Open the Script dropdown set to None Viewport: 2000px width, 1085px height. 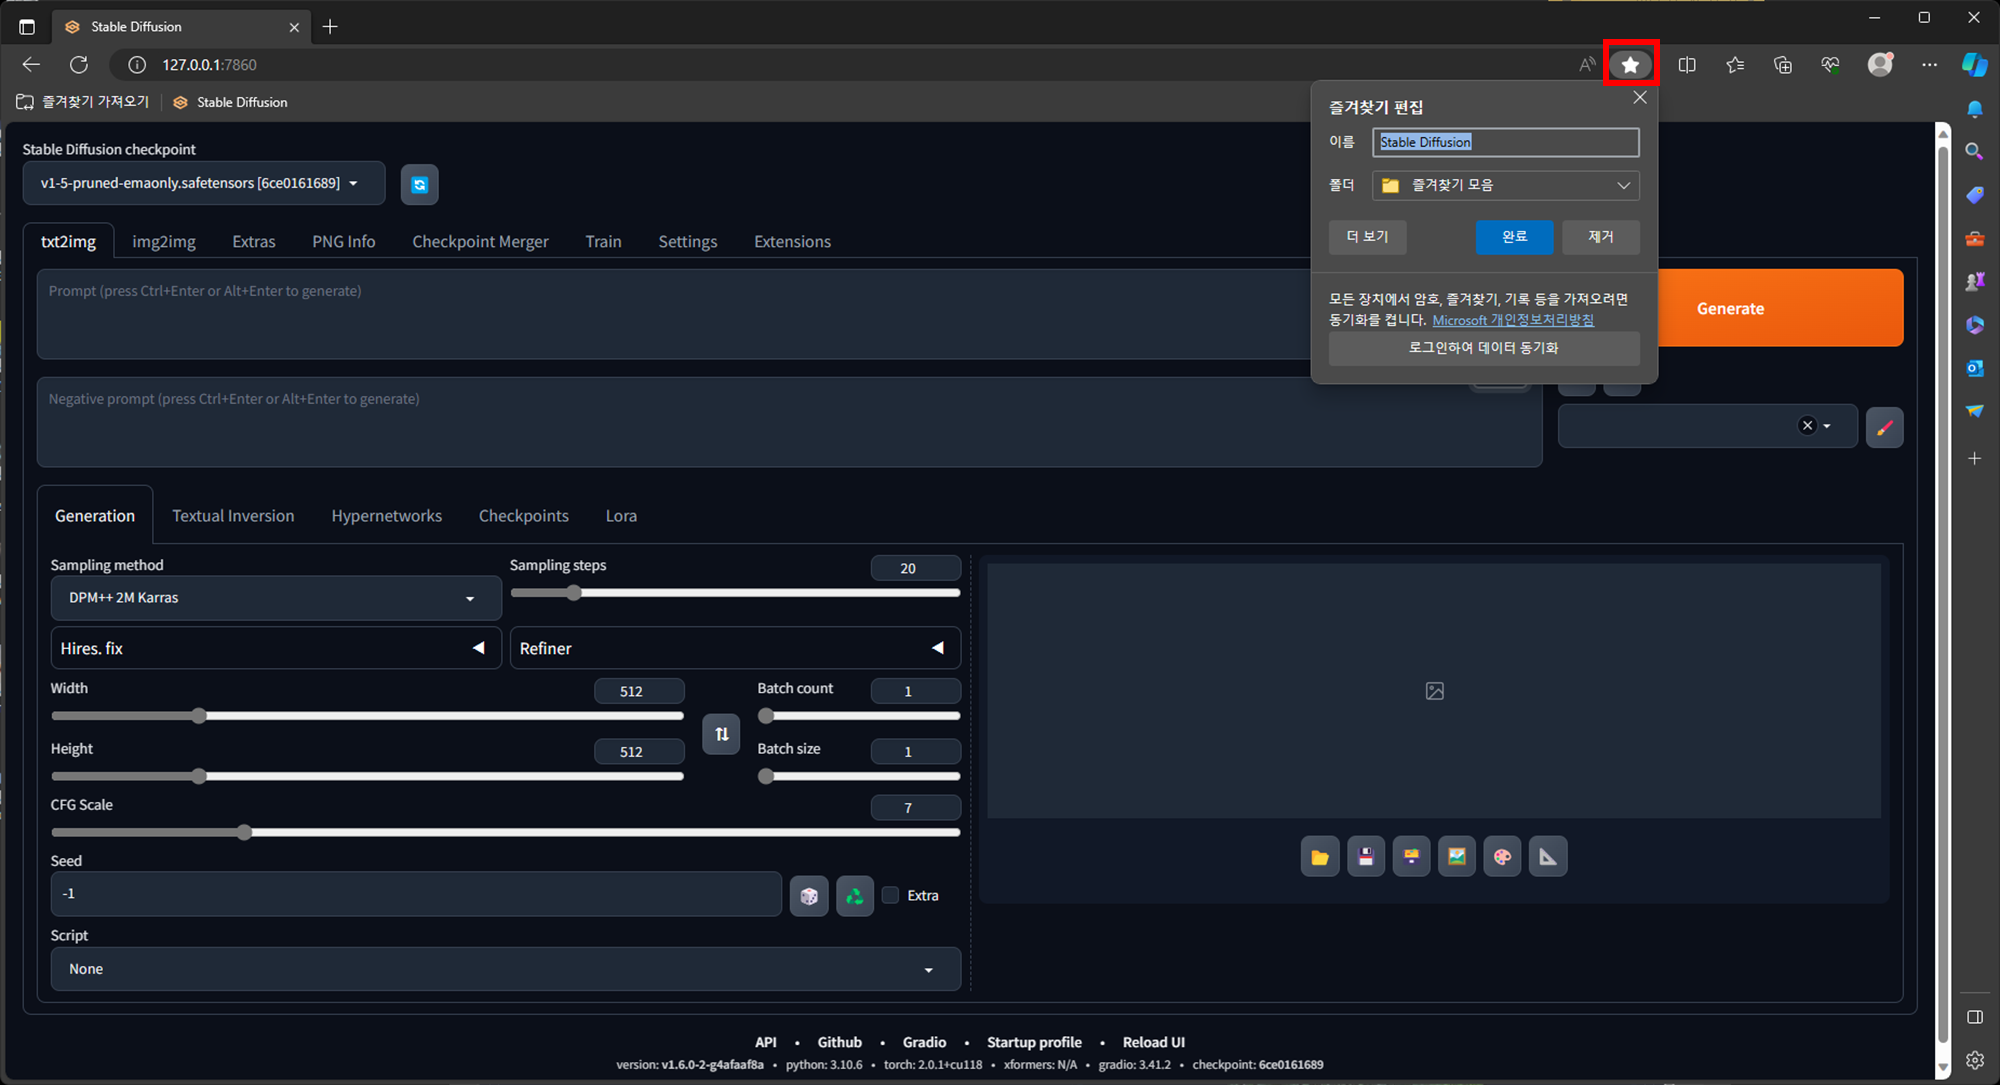[505, 969]
